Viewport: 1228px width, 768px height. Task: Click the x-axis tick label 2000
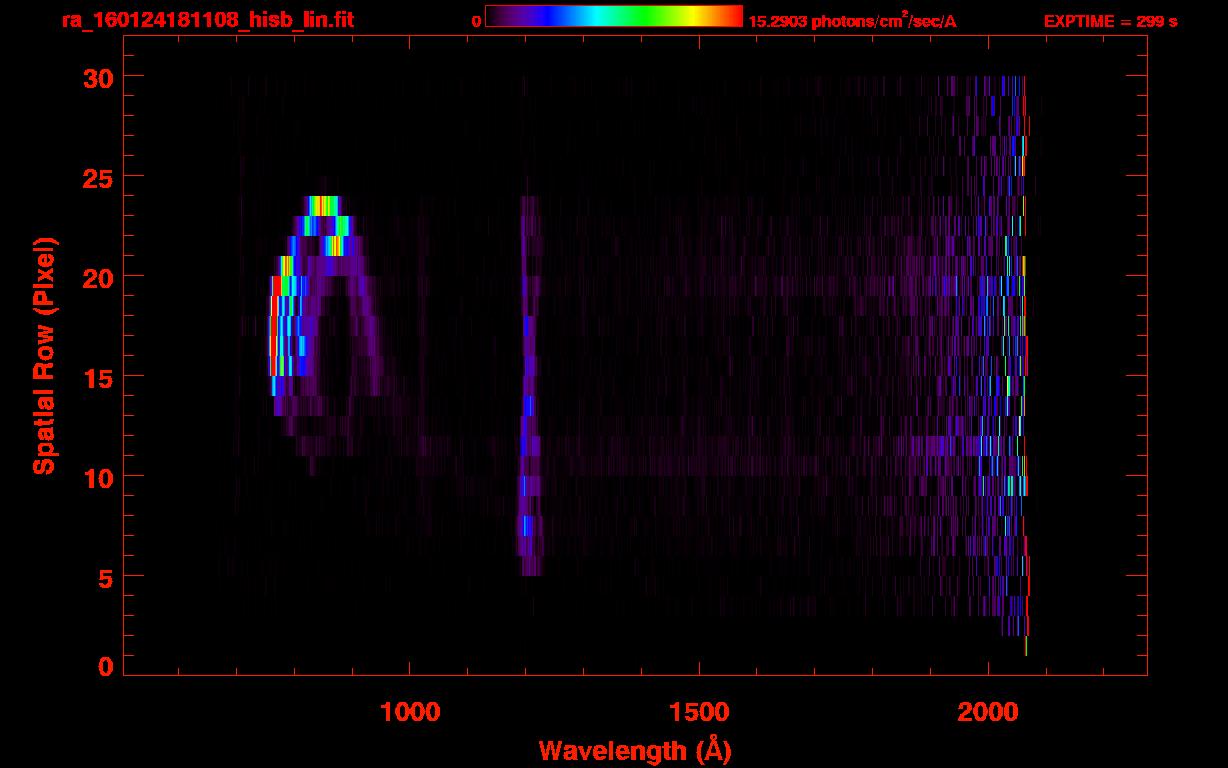[x=988, y=711]
